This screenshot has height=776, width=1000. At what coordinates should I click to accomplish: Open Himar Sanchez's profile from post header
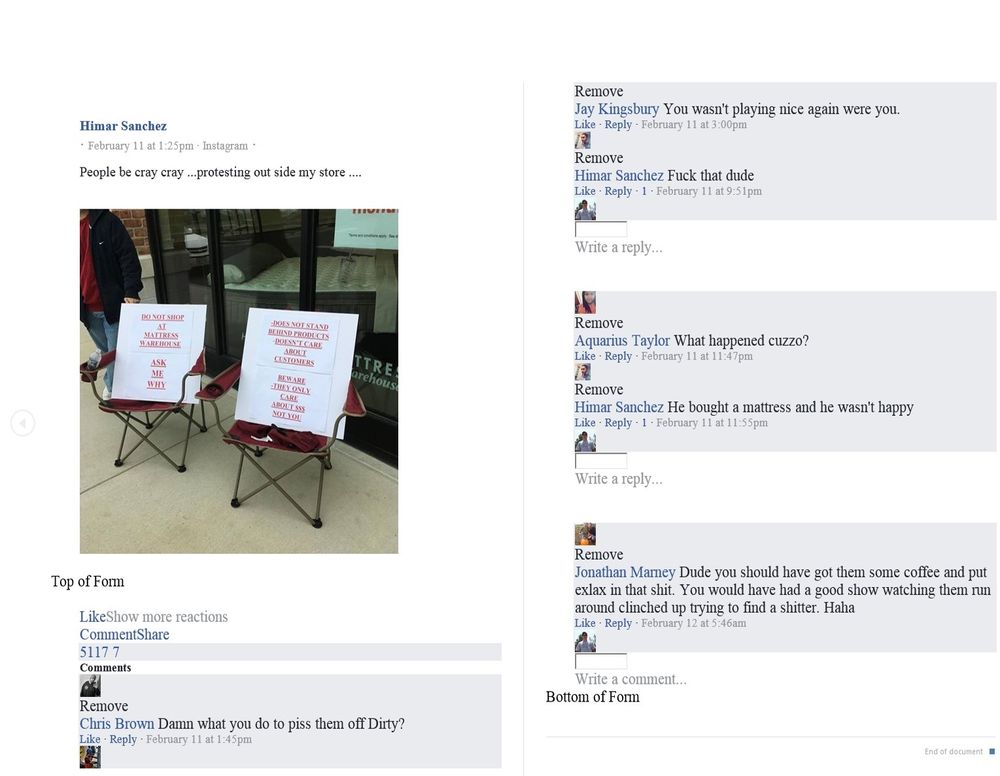point(123,126)
